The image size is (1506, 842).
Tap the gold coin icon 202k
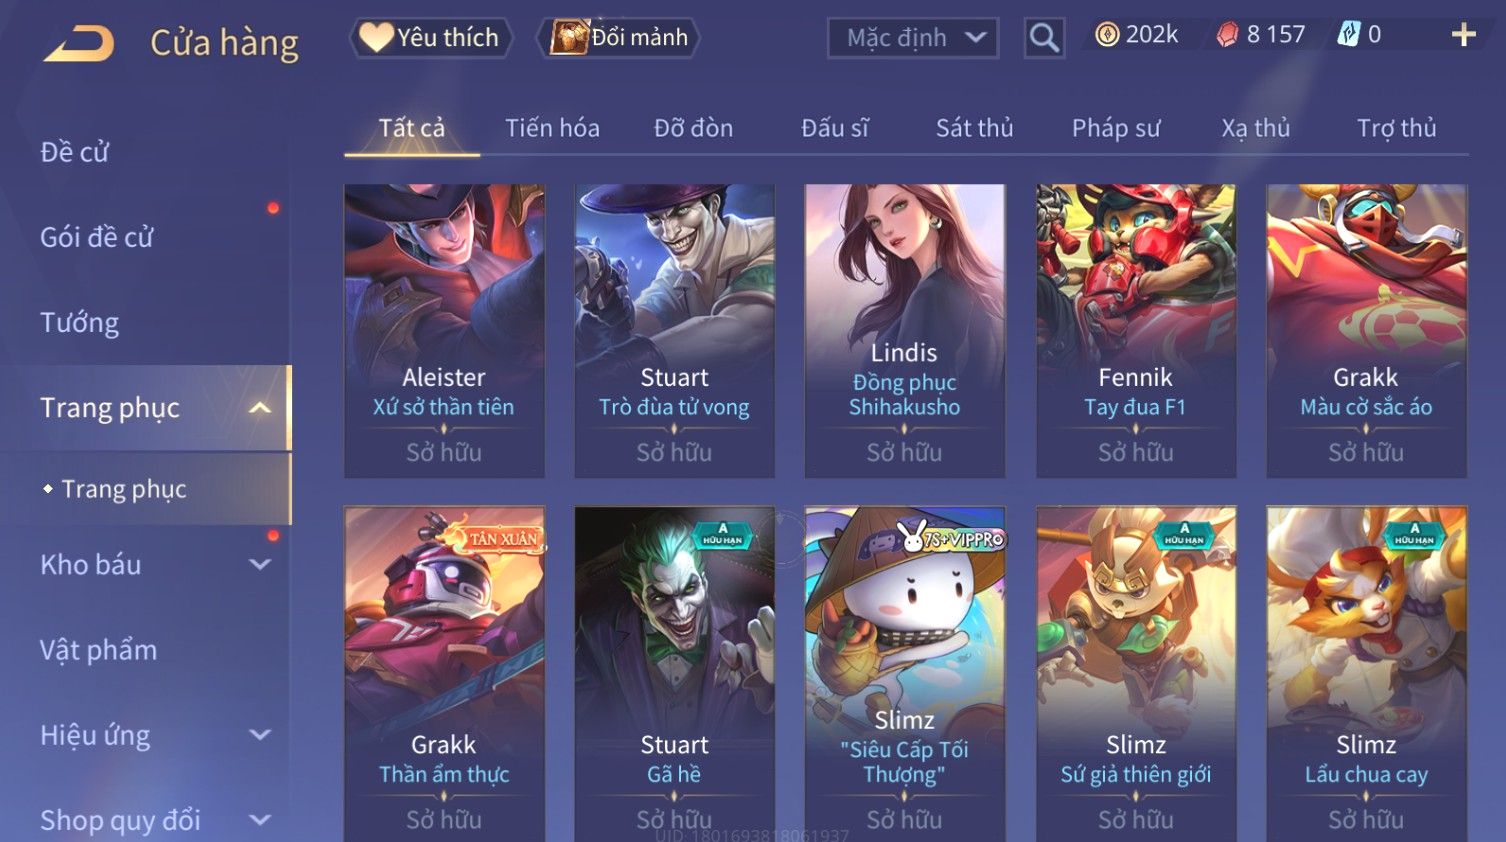pos(1106,35)
